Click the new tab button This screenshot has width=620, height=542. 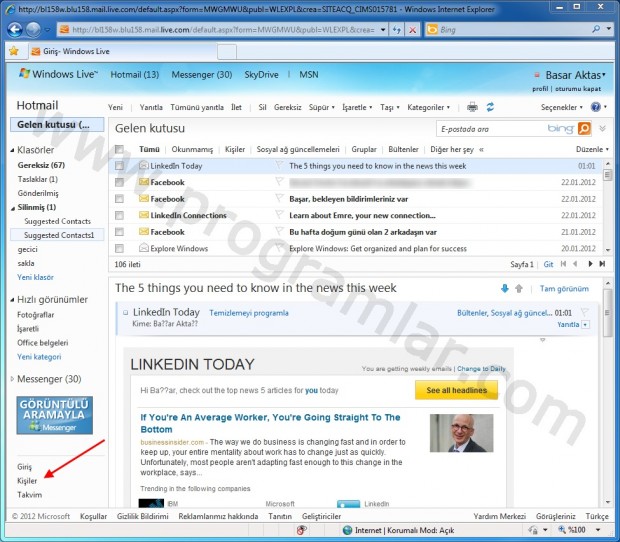click(x=227, y=52)
